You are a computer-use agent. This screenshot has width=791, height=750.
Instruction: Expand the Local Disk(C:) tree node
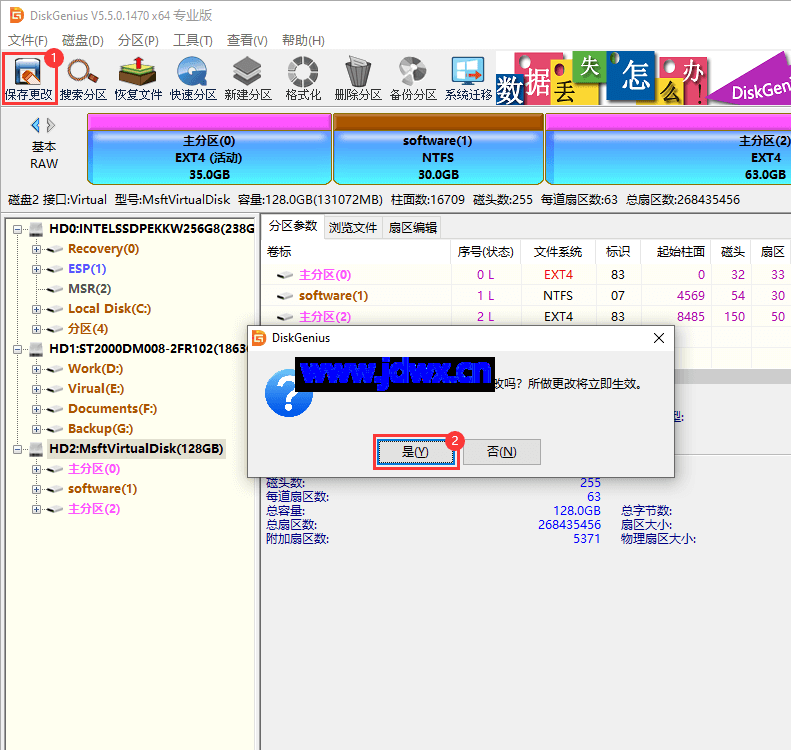(x=36, y=309)
